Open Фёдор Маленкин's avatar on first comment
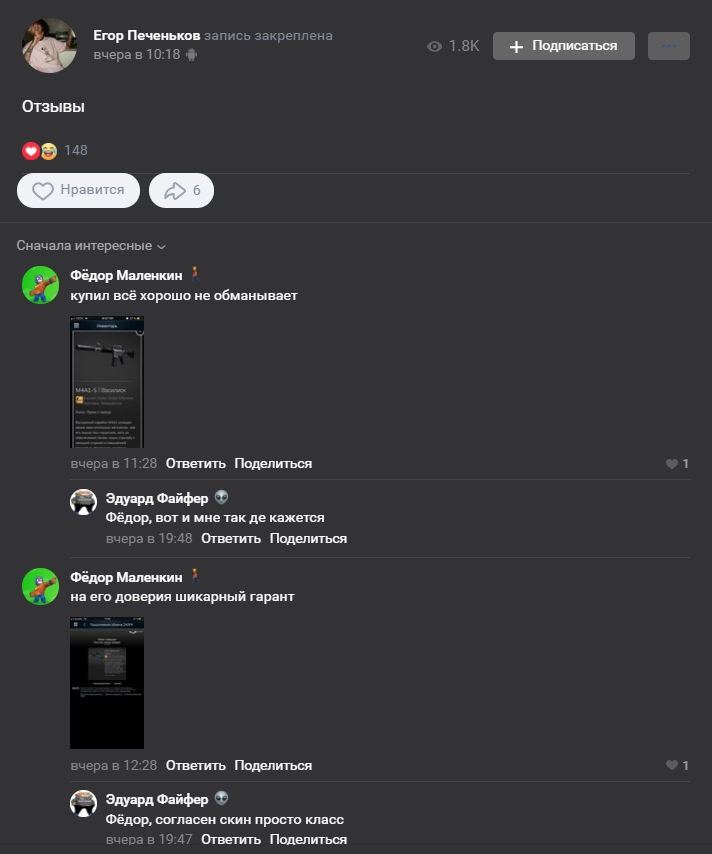712x854 pixels. point(40,285)
